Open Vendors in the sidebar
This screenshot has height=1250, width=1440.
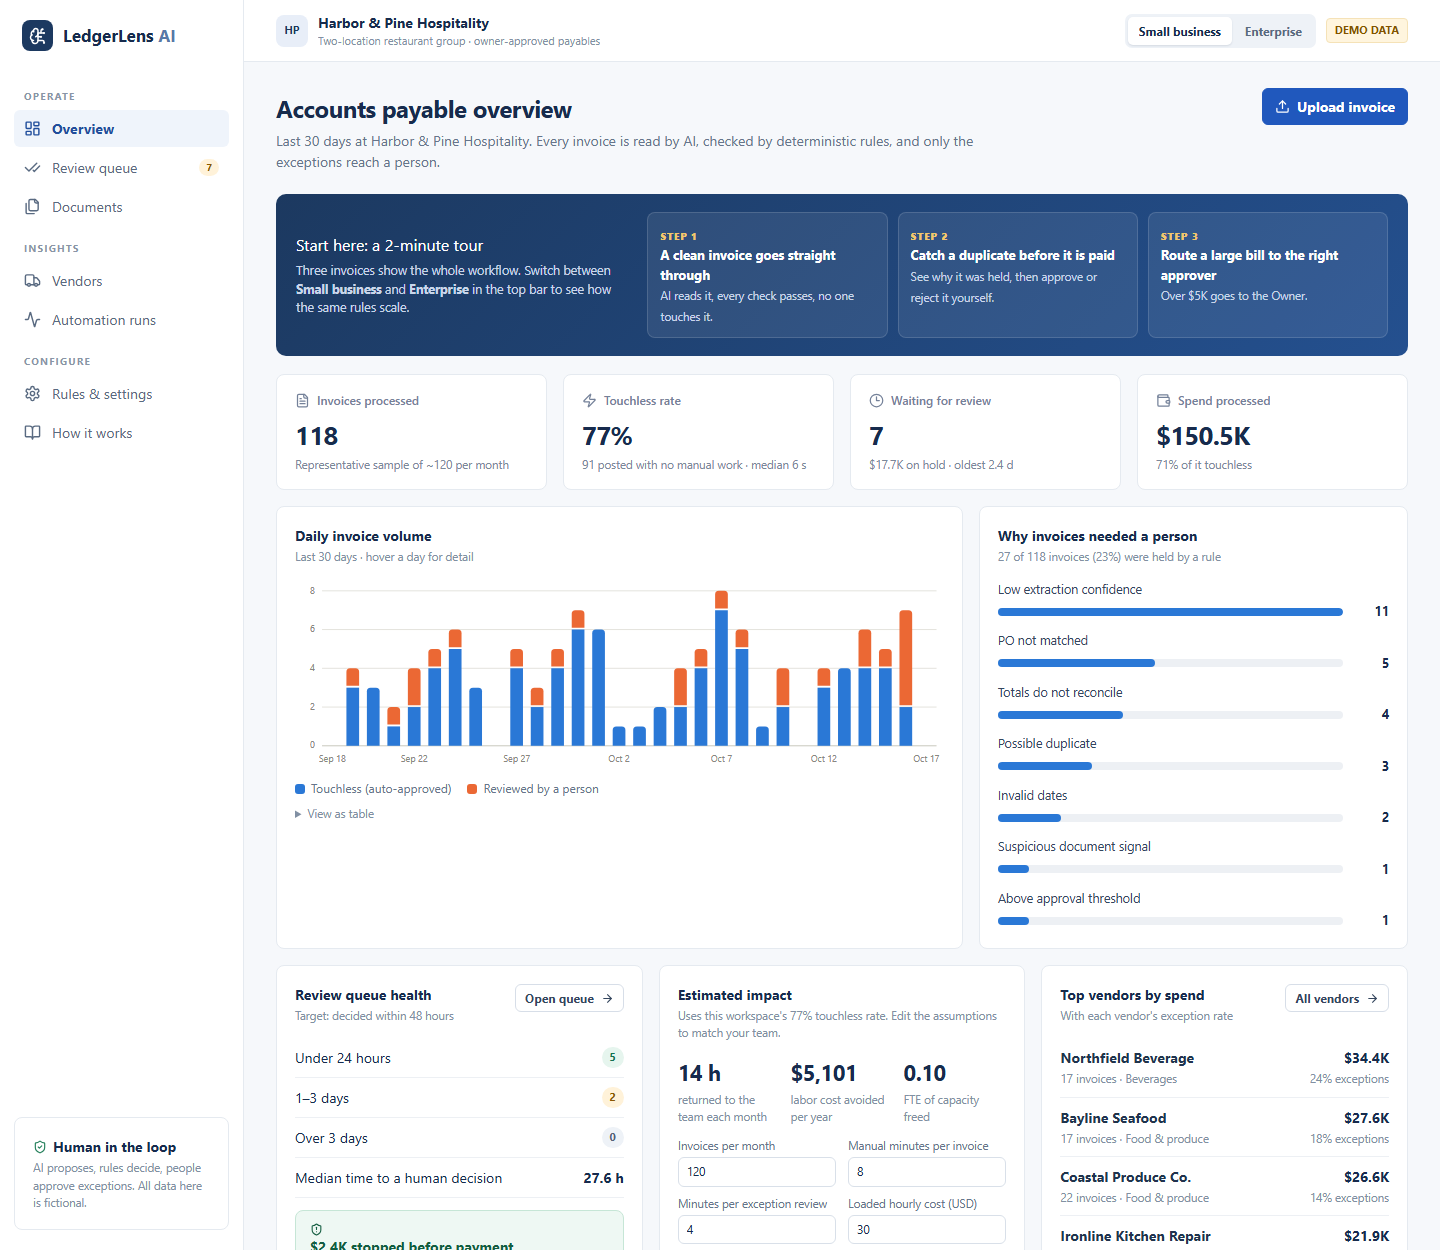click(122, 281)
